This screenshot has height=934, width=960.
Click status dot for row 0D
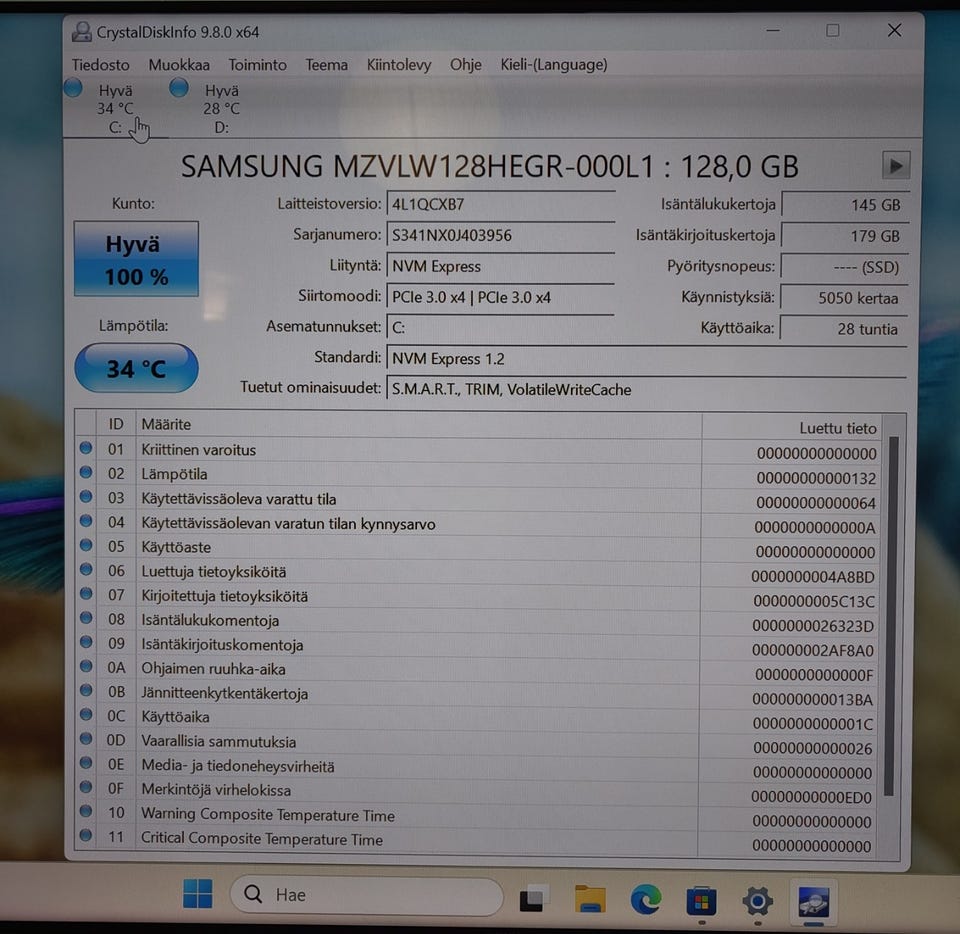click(86, 738)
